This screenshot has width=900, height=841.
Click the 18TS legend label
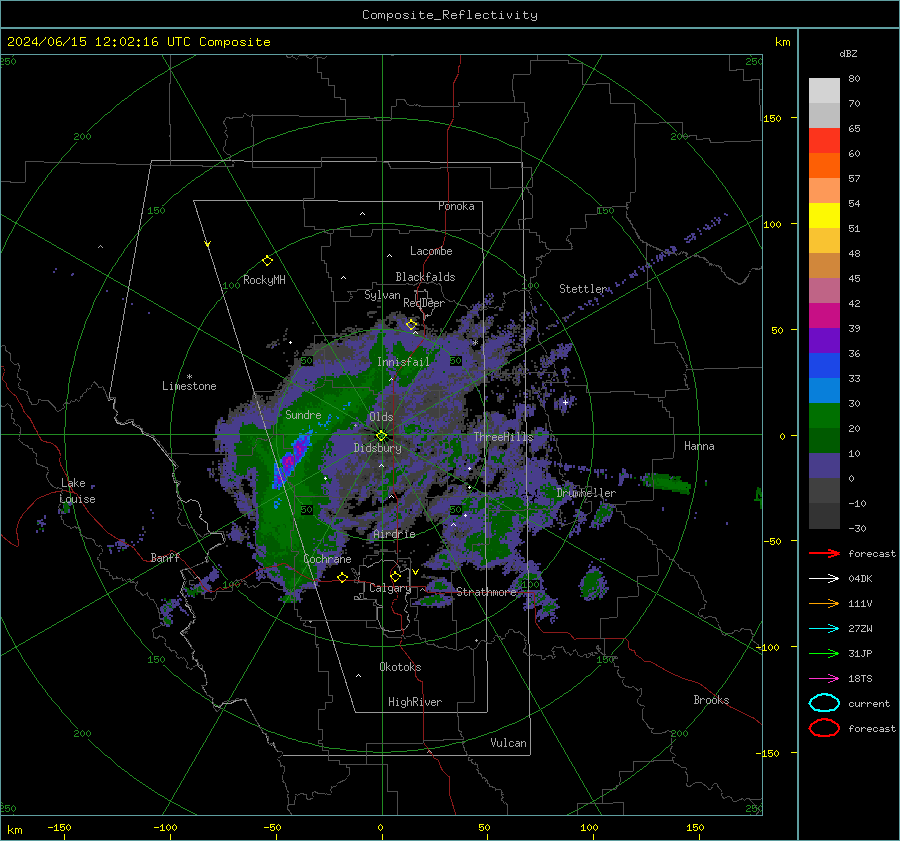tap(860, 679)
